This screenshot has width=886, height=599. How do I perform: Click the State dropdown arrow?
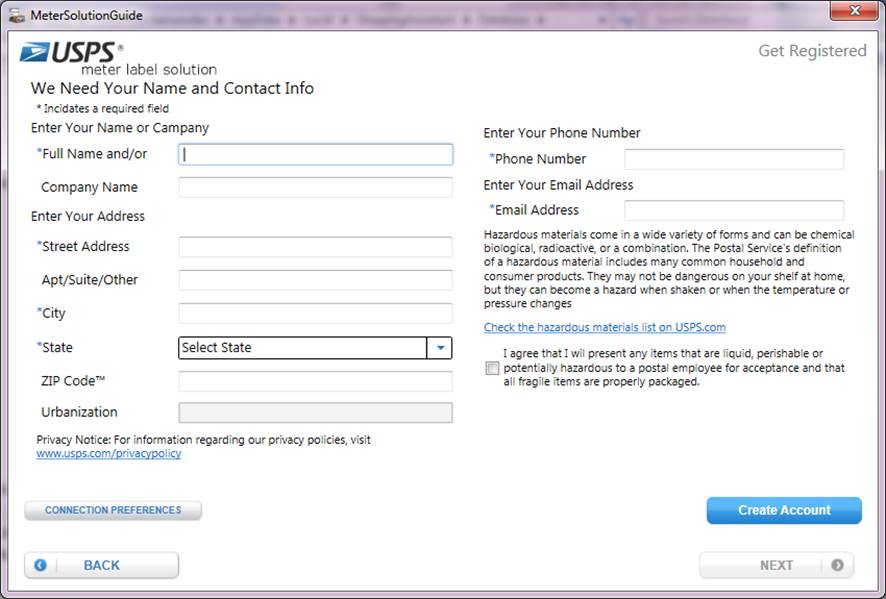(x=440, y=348)
